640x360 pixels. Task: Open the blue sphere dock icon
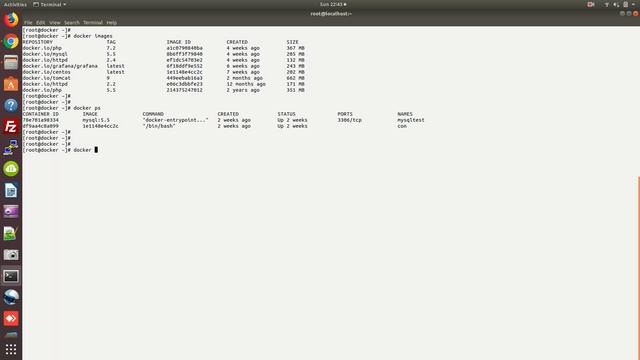tap(11, 297)
